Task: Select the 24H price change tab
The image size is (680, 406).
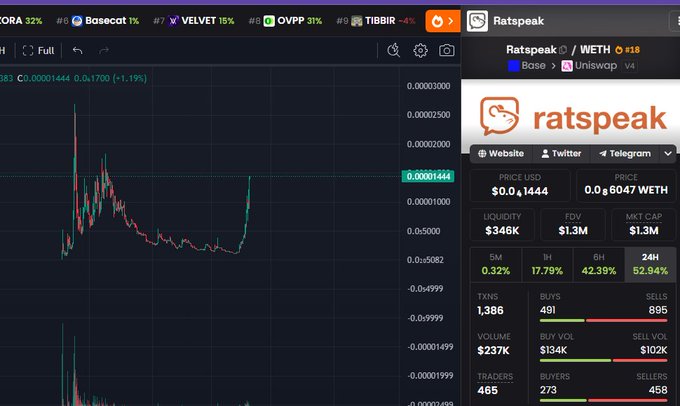Action: tap(650, 264)
